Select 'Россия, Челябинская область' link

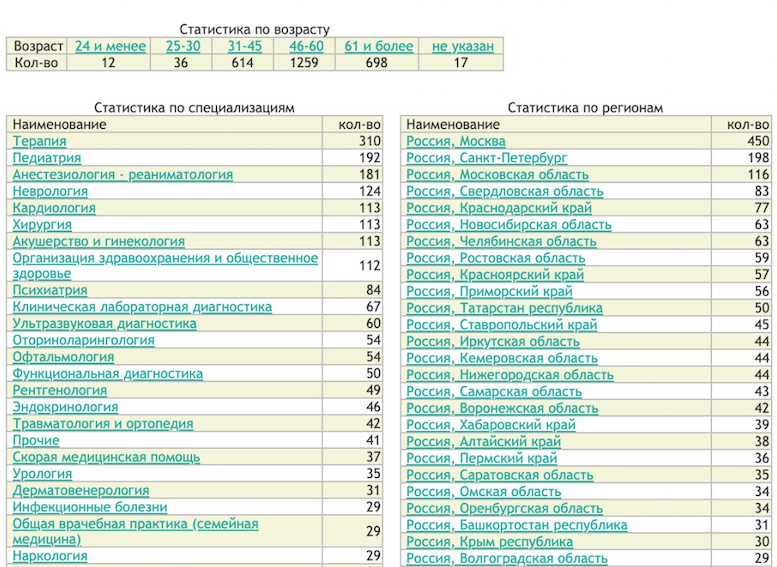(x=501, y=241)
